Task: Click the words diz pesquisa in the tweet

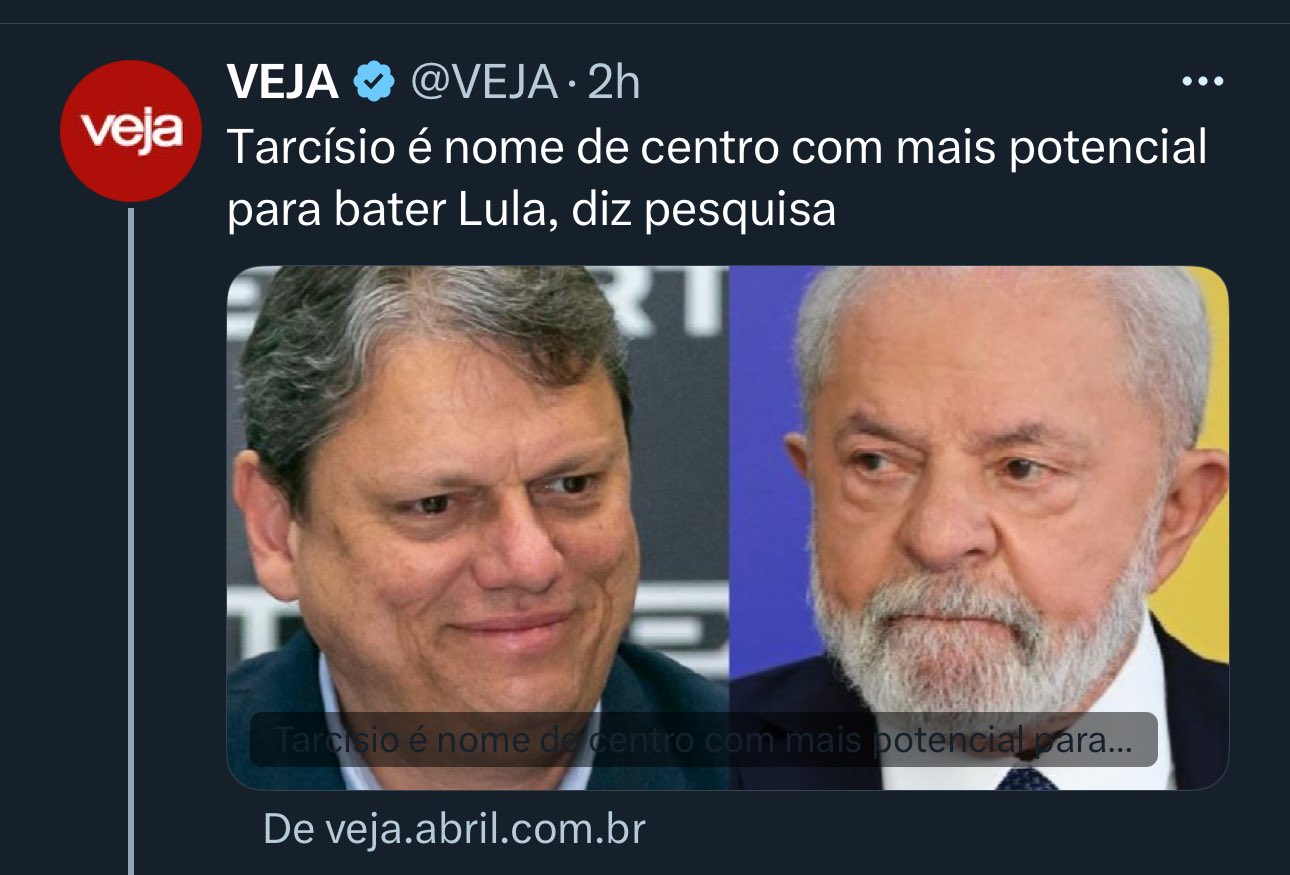Action: coord(704,213)
